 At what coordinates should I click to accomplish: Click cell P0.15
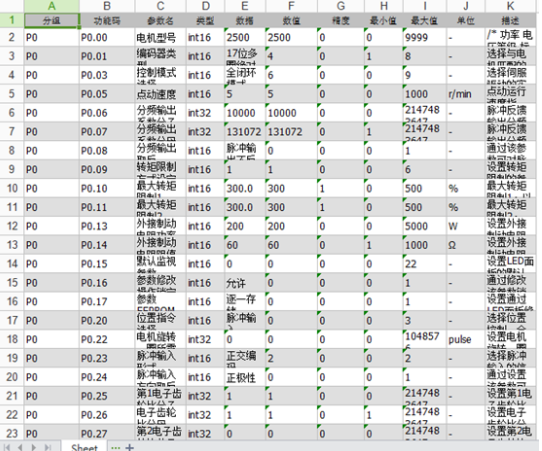(107, 264)
